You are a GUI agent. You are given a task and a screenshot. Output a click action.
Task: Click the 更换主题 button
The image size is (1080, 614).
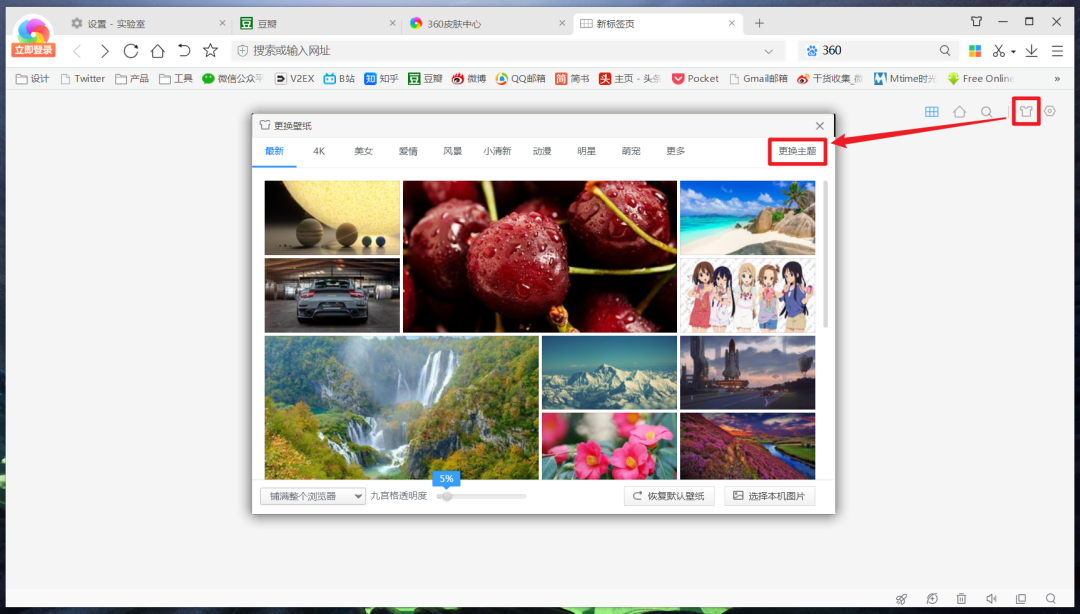click(797, 151)
